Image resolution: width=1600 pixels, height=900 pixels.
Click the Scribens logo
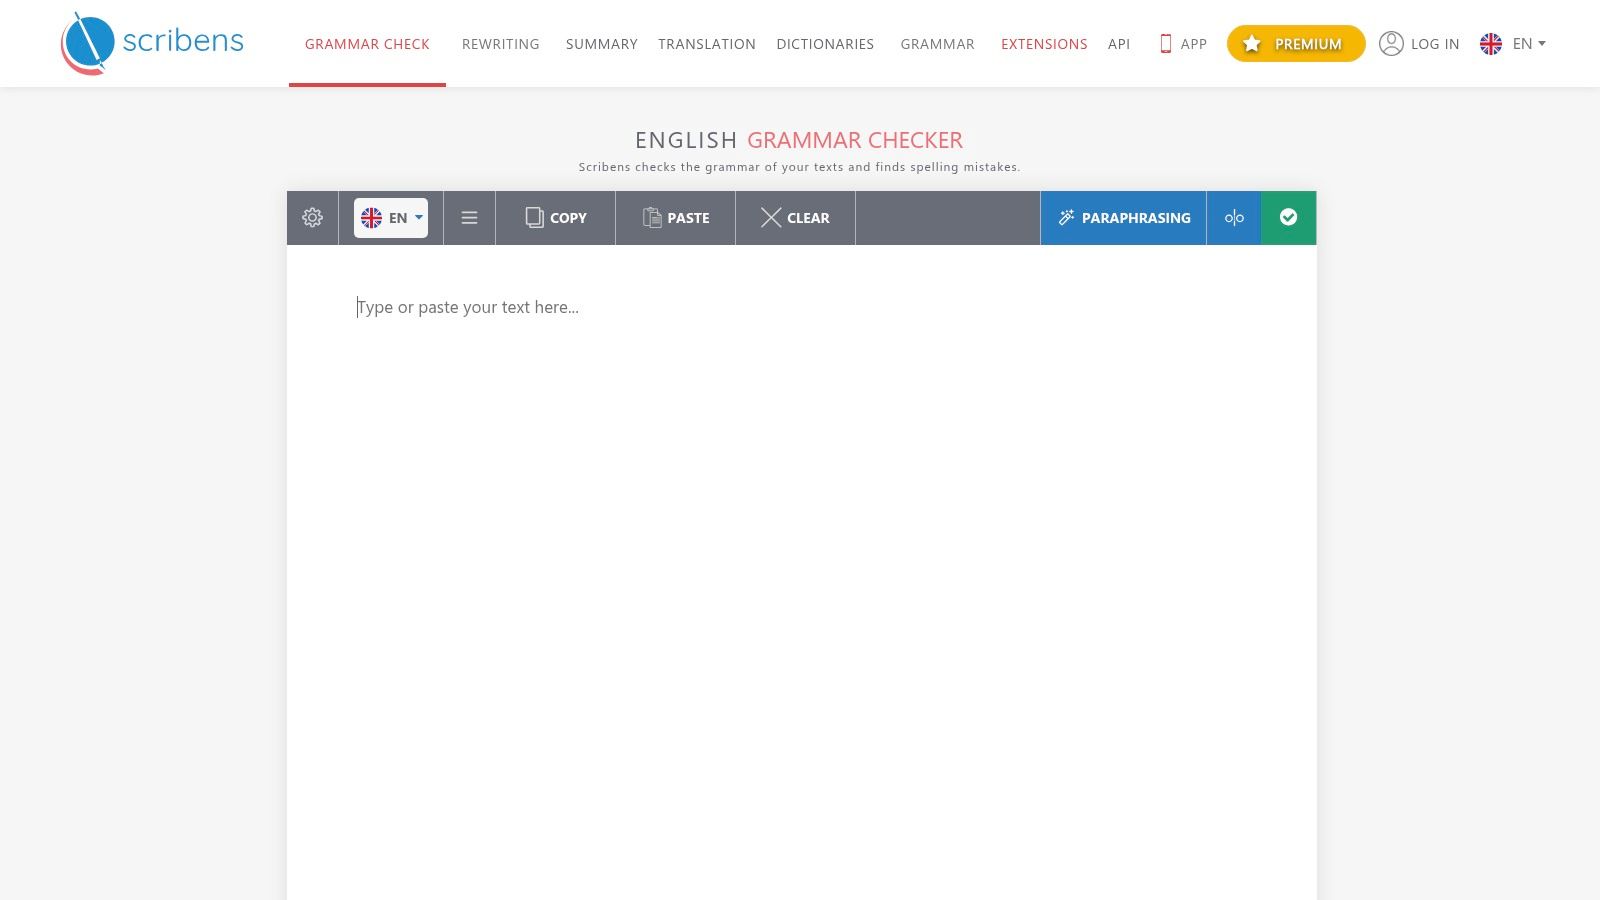click(x=152, y=43)
